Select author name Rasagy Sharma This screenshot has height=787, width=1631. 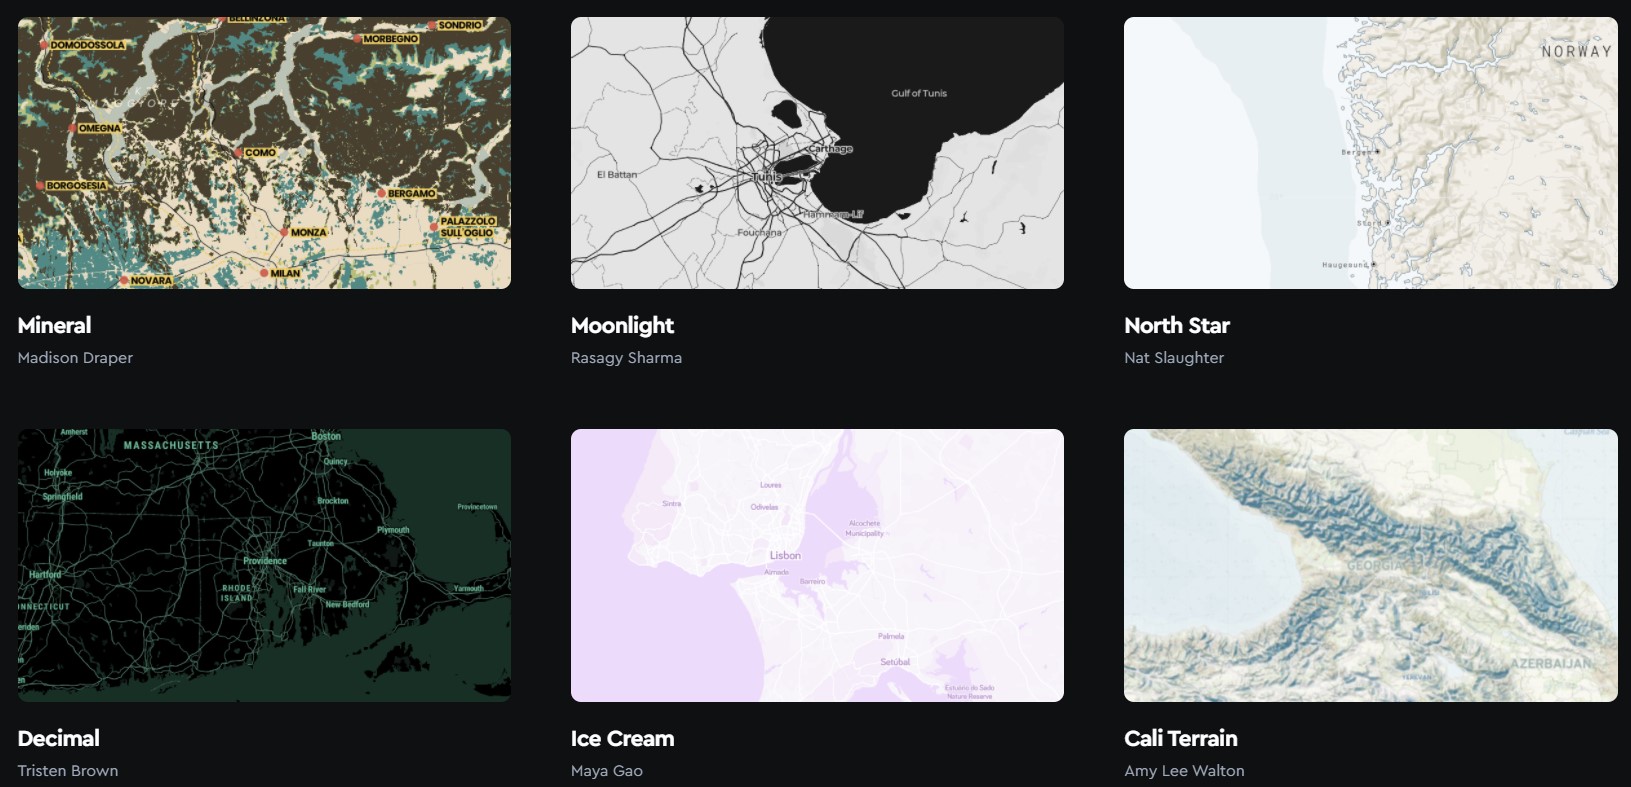pyautogui.click(x=626, y=358)
